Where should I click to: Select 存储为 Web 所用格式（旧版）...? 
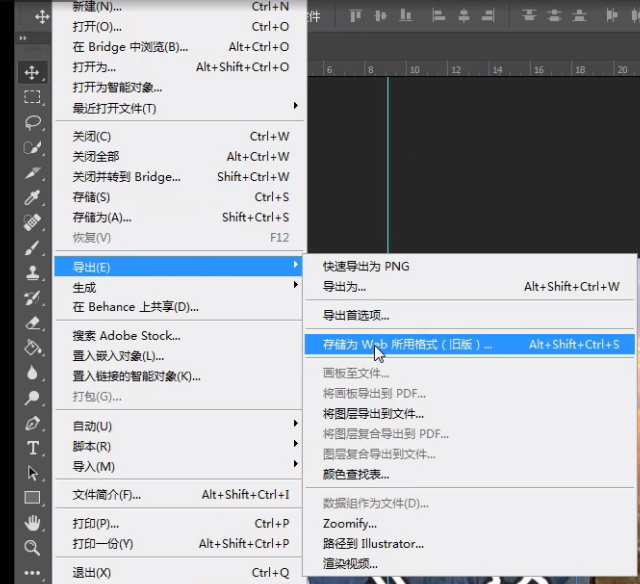pos(470,344)
